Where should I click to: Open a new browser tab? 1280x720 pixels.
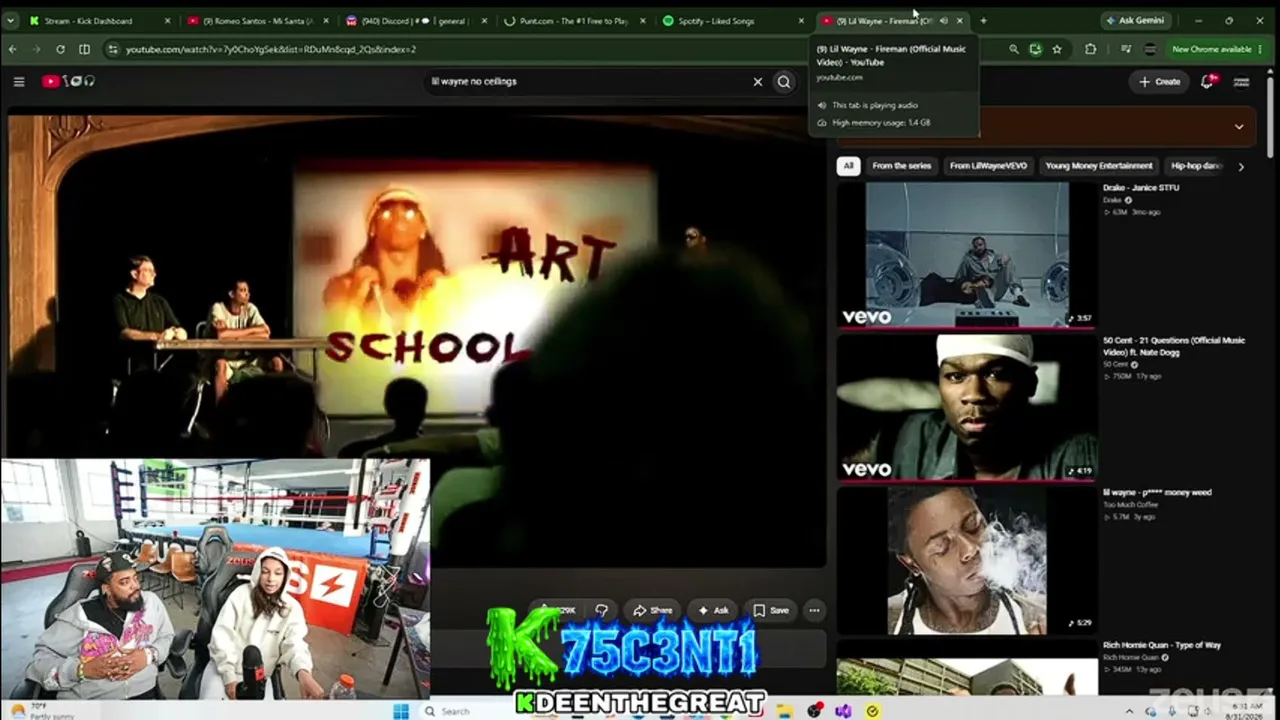pos(983,20)
